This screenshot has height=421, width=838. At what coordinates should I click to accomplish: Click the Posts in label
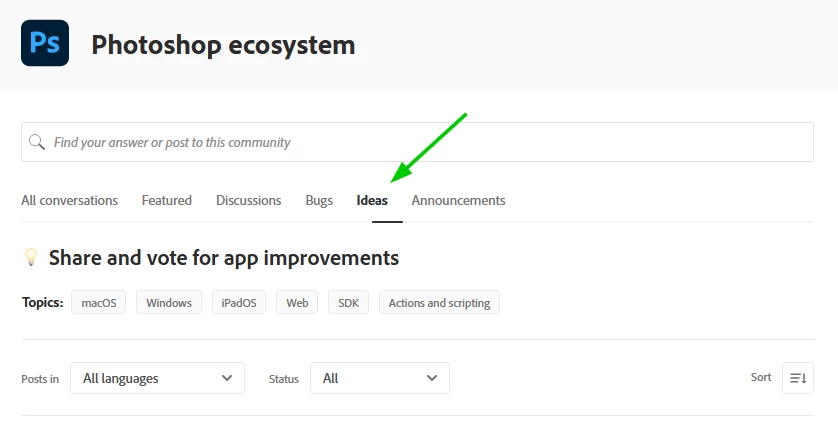tap(40, 379)
